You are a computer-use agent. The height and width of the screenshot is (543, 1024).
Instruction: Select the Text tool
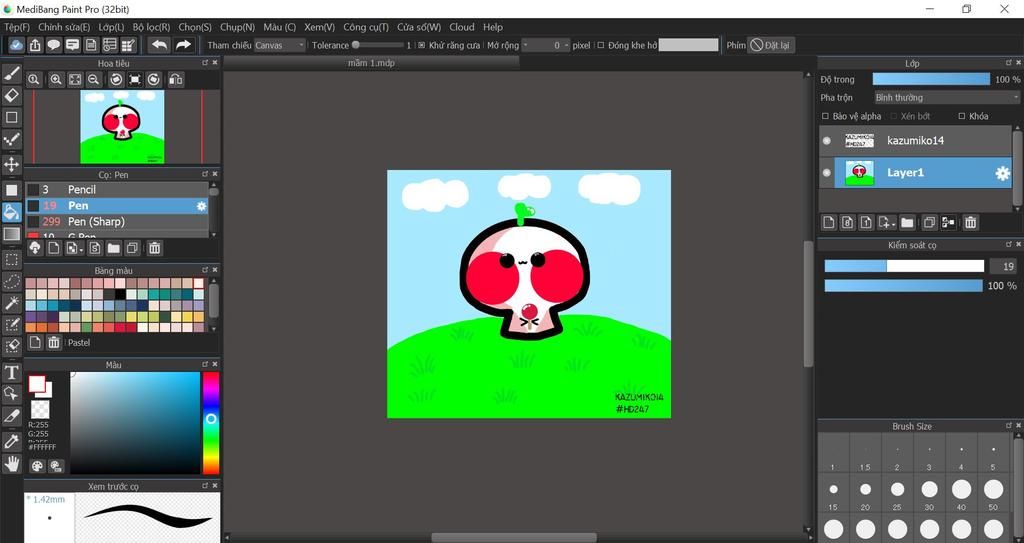12,372
